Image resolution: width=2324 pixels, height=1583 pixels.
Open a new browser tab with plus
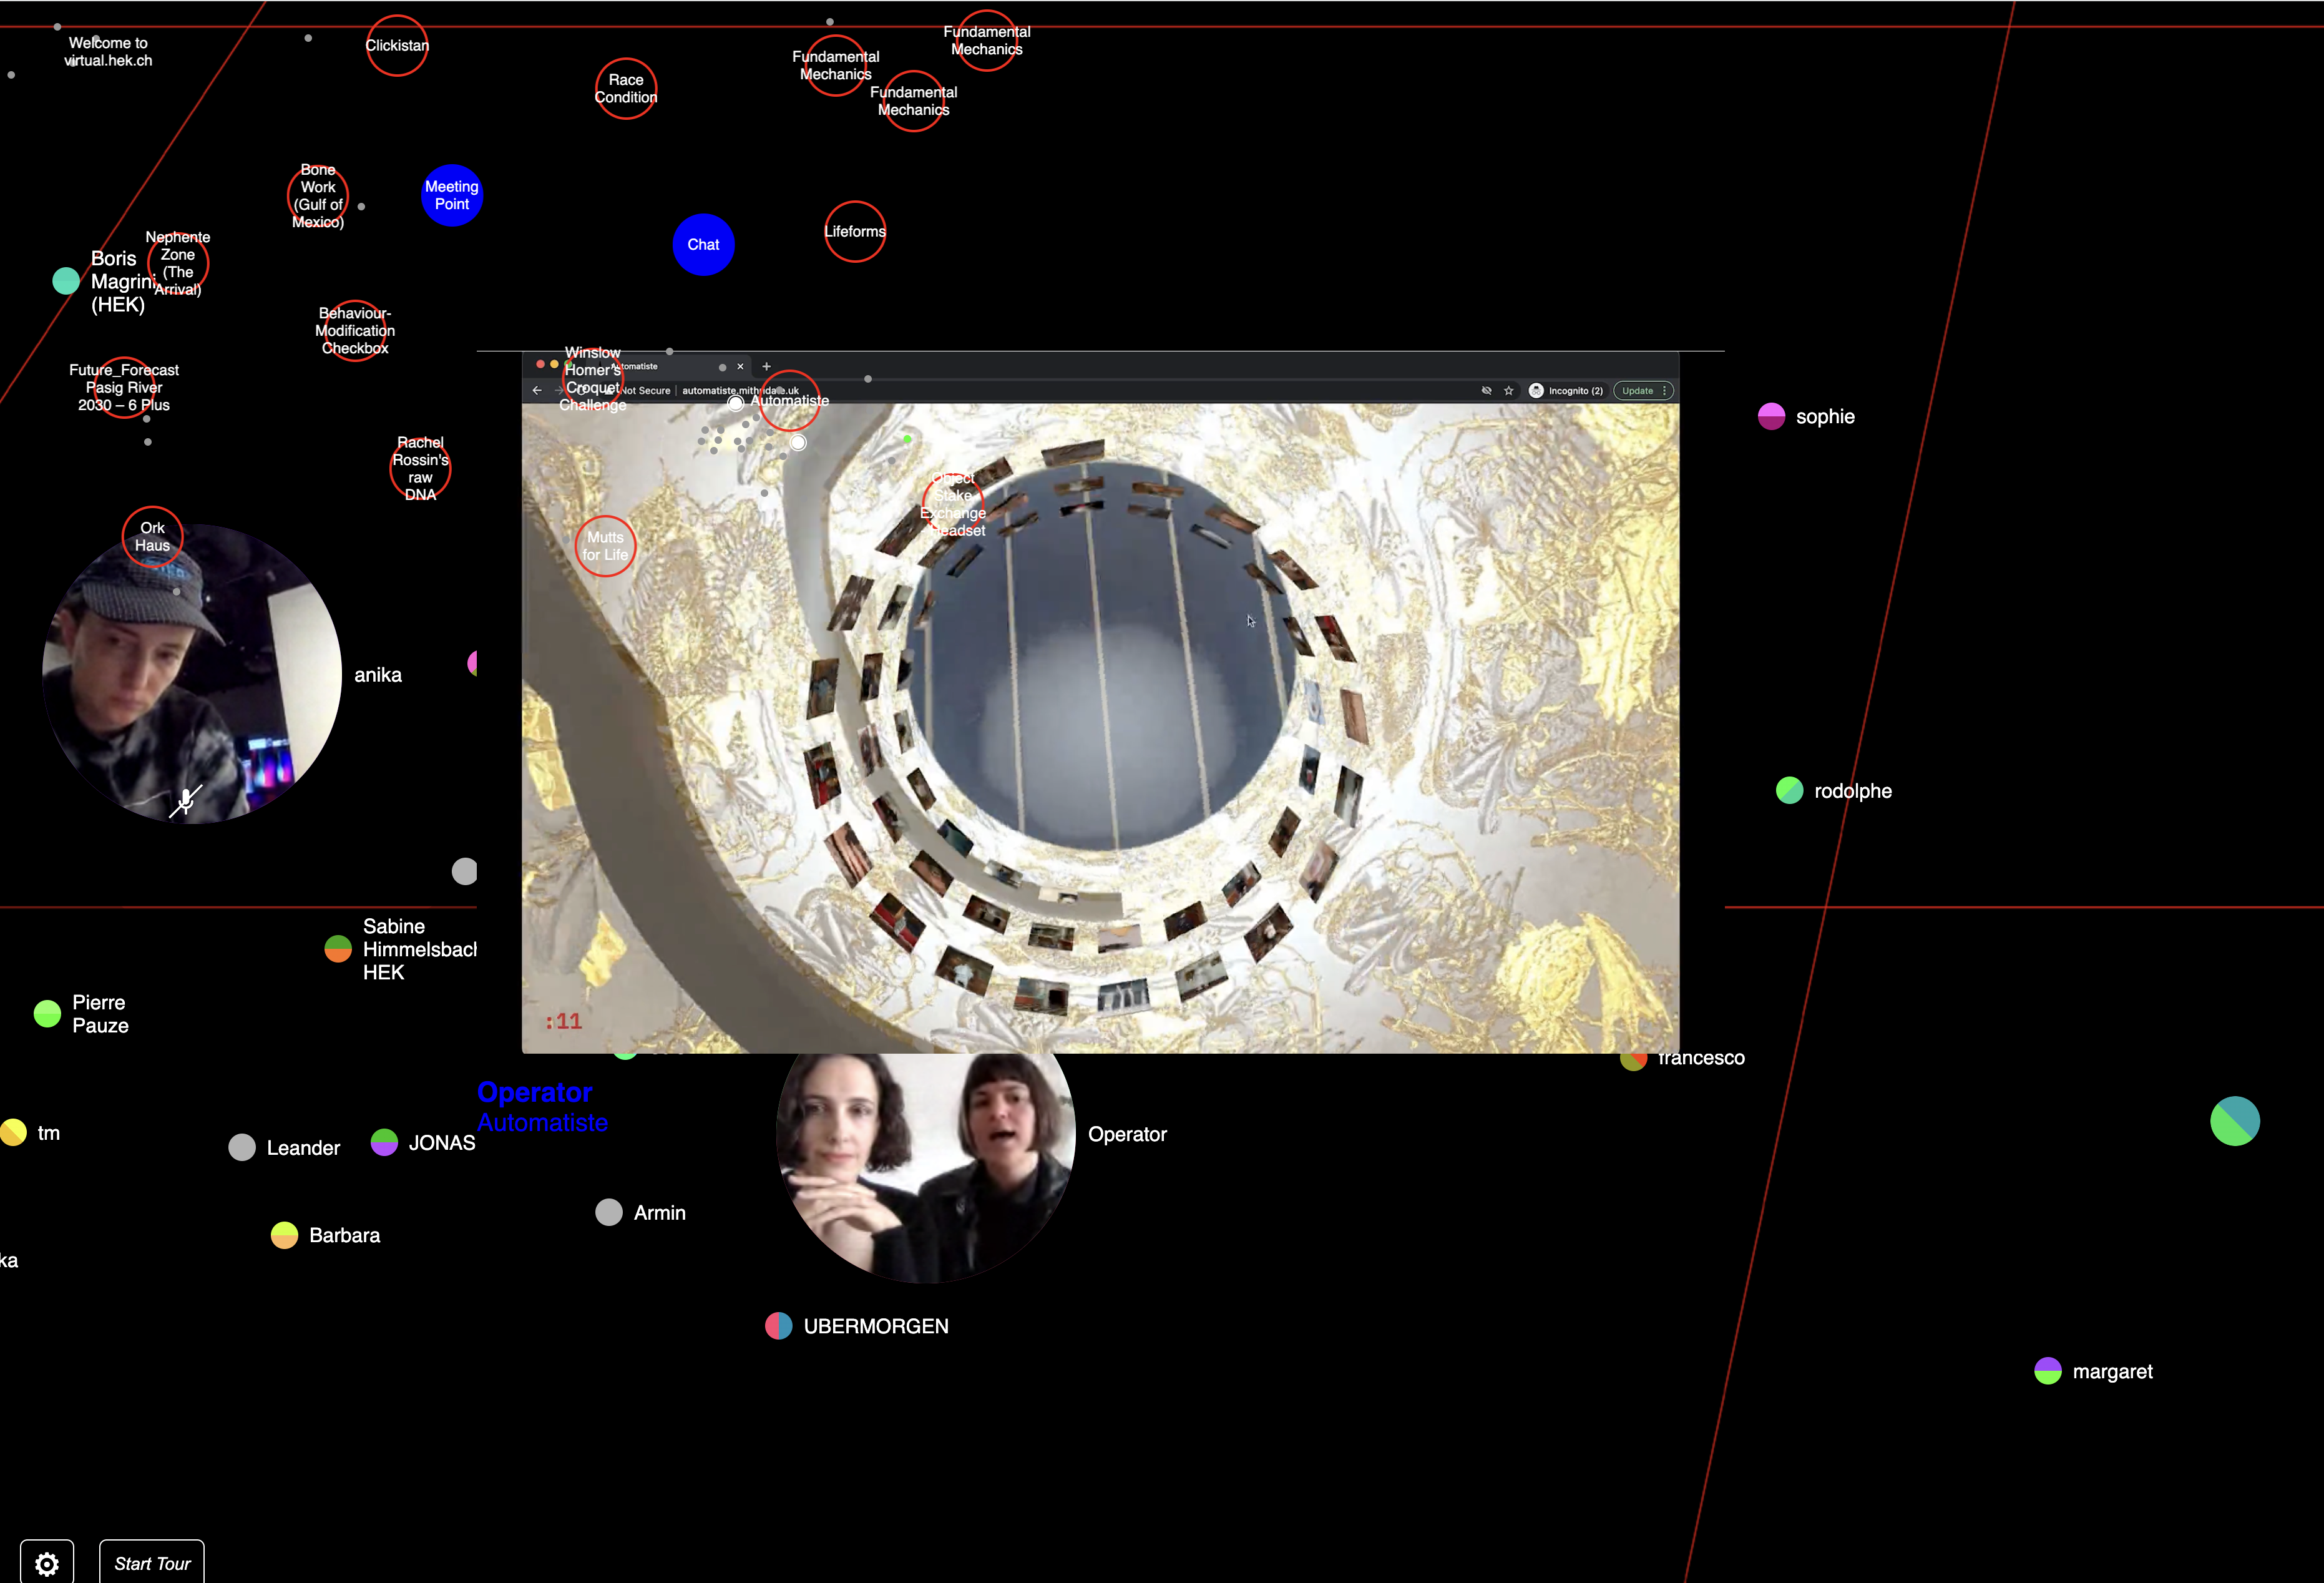pyautogui.click(x=767, y=366)
